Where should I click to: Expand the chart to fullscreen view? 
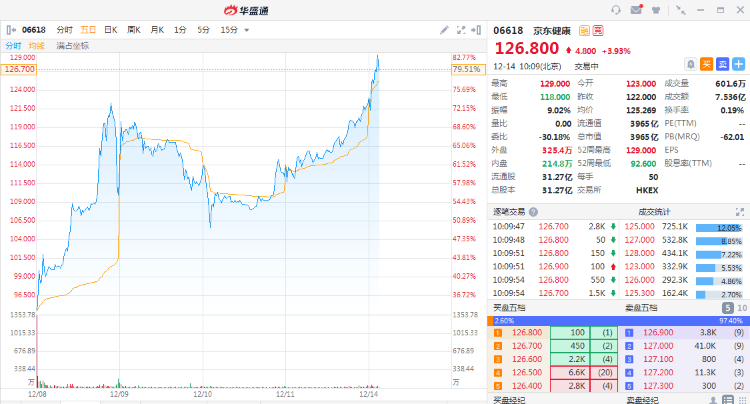pos(461,30)
